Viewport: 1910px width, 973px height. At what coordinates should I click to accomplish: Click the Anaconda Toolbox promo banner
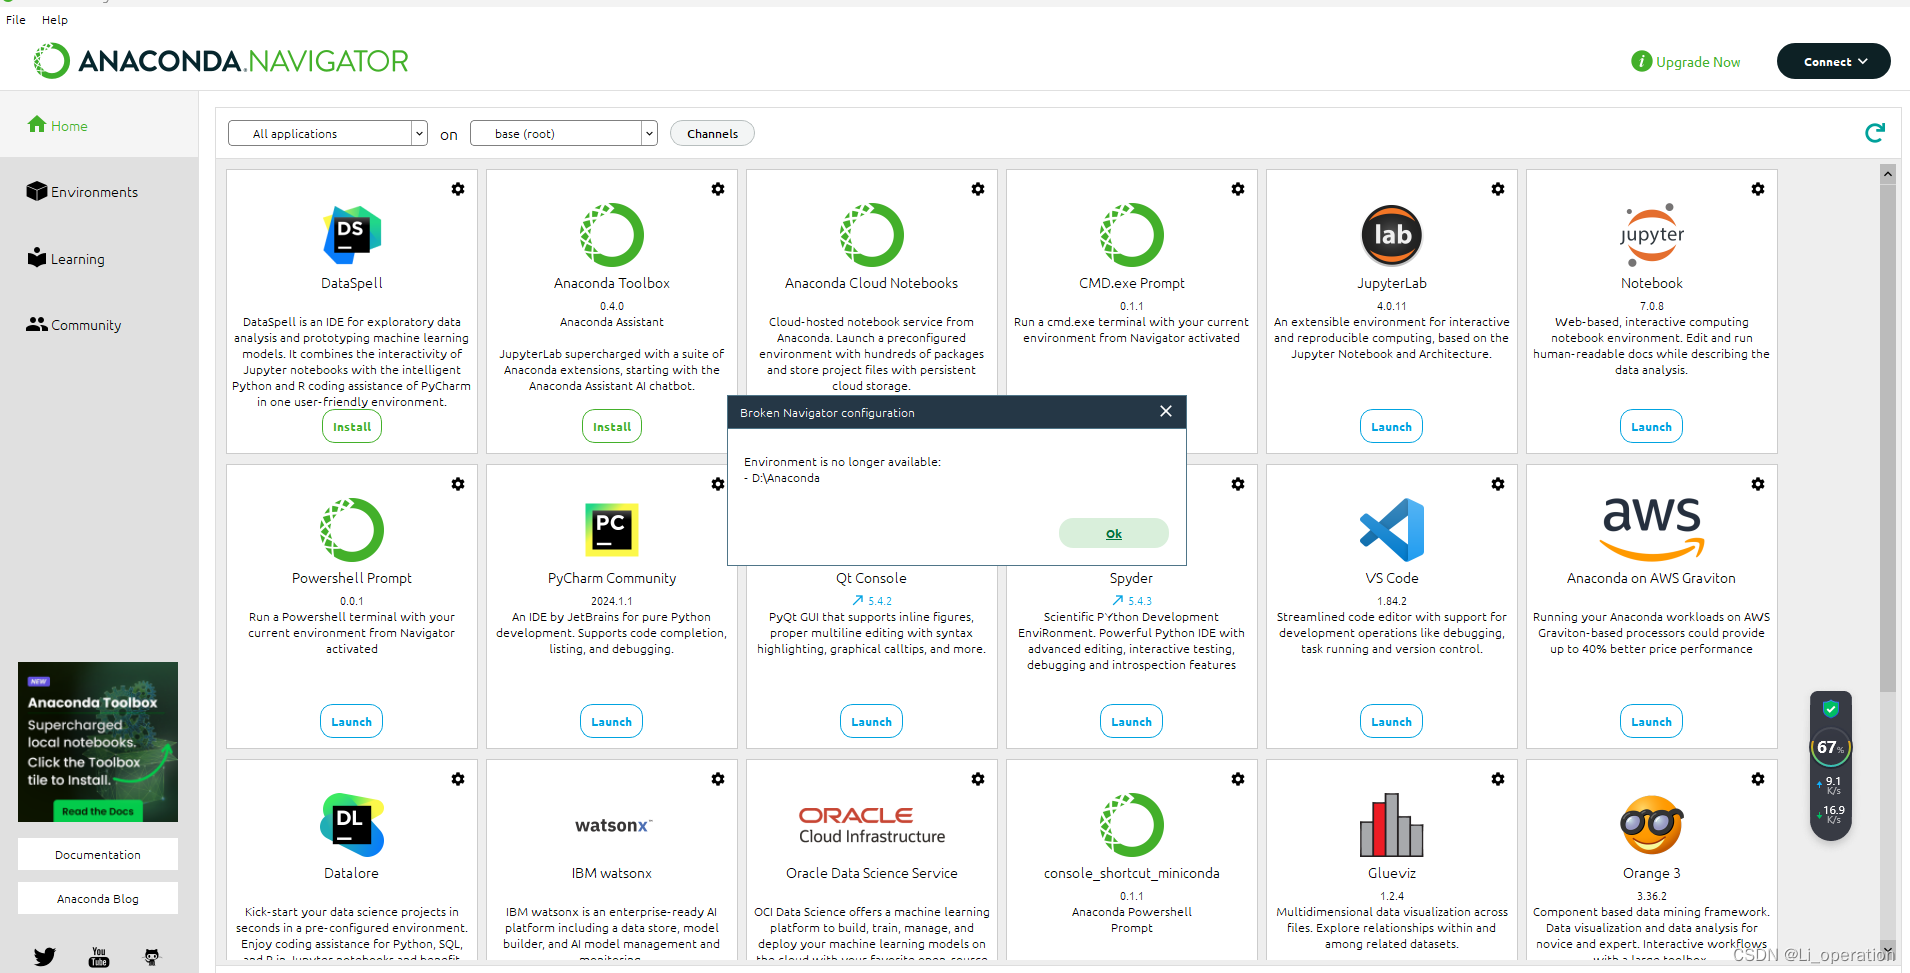tap(98, 742)
